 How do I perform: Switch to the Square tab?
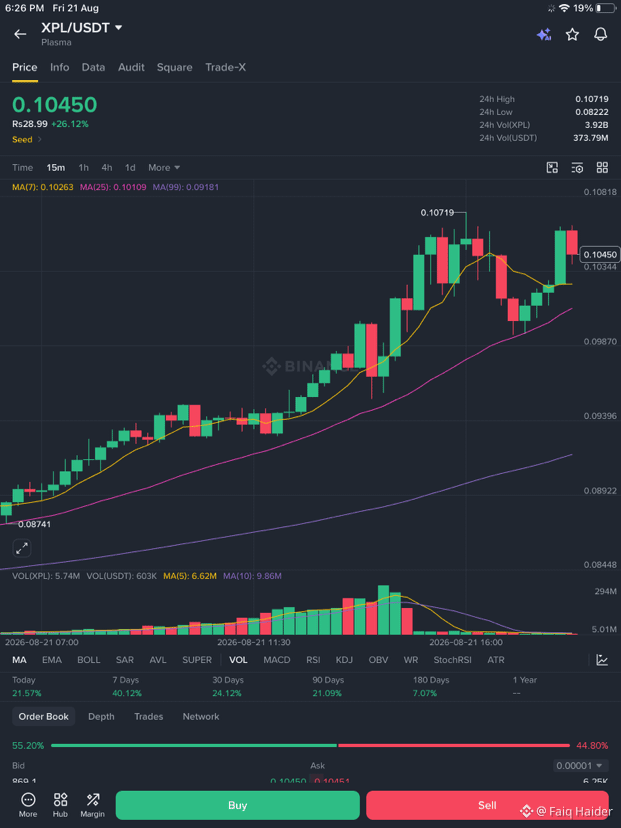coord(174,67)
